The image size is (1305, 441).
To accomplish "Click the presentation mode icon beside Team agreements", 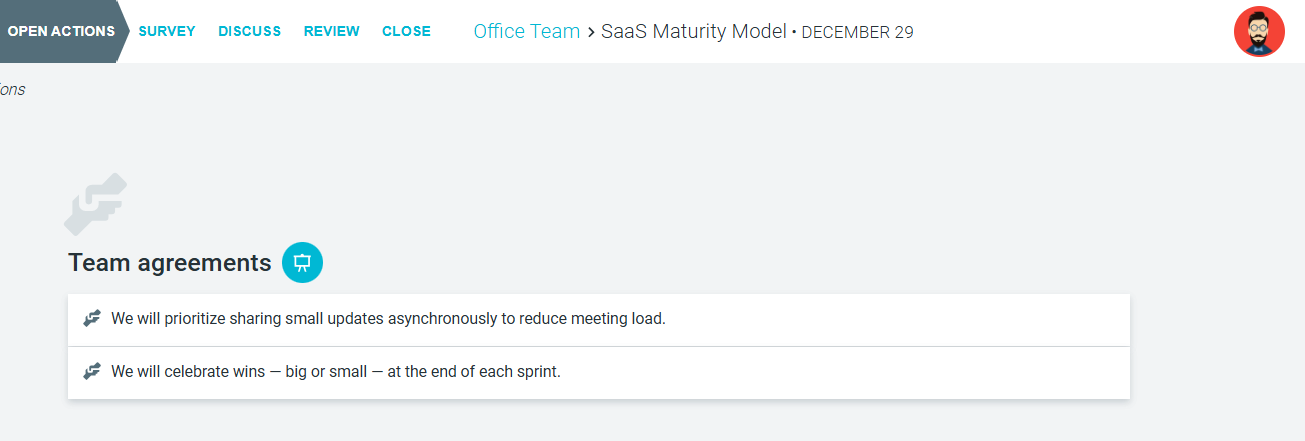I will [x=302, y=262].
